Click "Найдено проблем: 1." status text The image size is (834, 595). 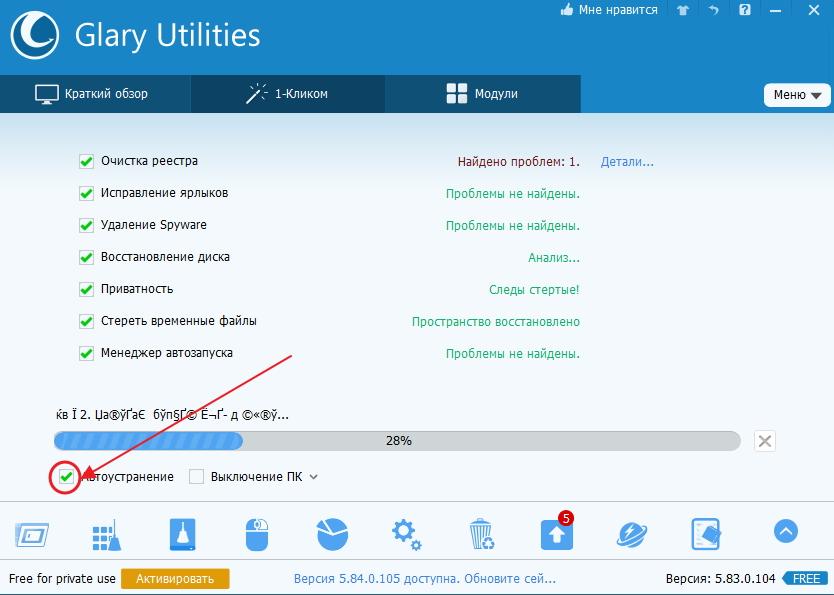pyautogui.click(x=519, y=162)
